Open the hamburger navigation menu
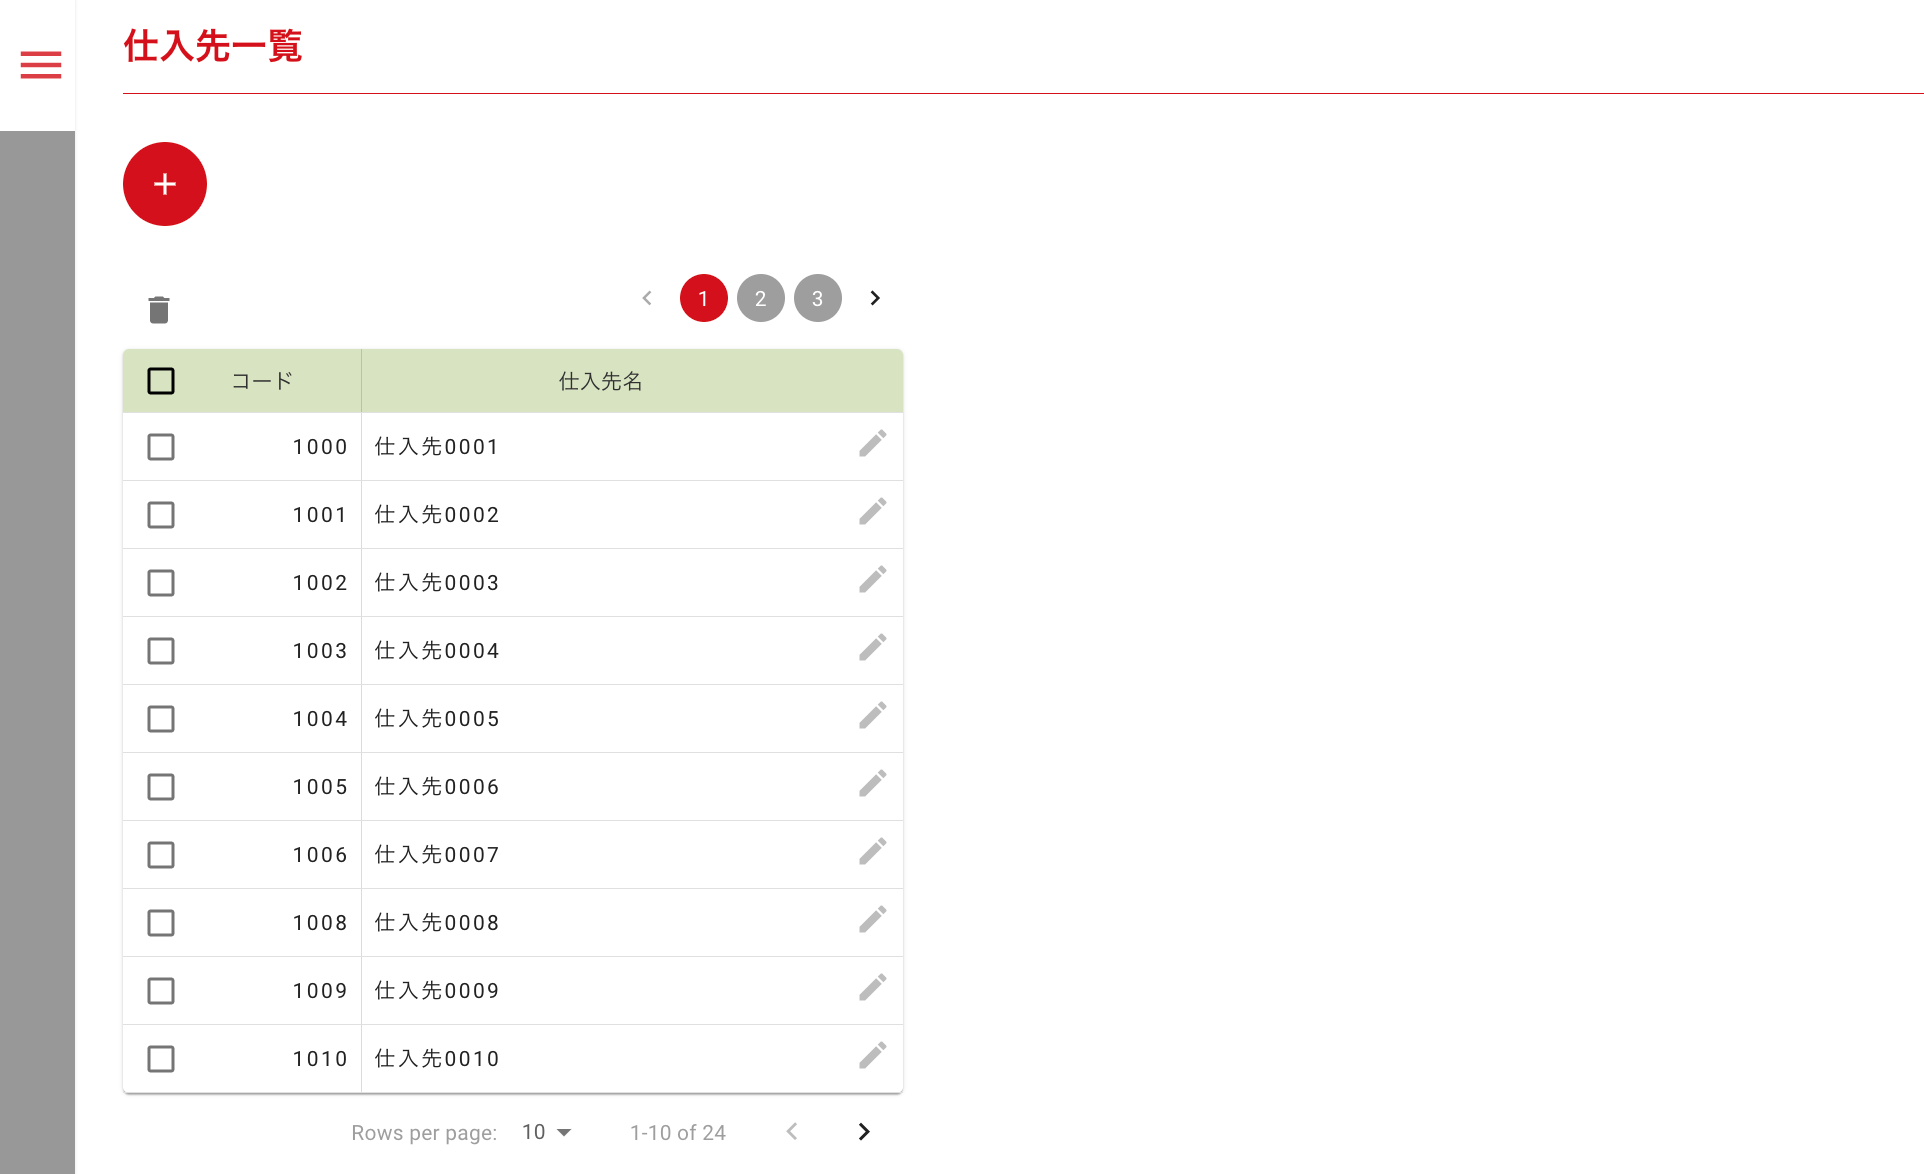The height and width of the screenshot is (1174, 1924). coord(41,65)
